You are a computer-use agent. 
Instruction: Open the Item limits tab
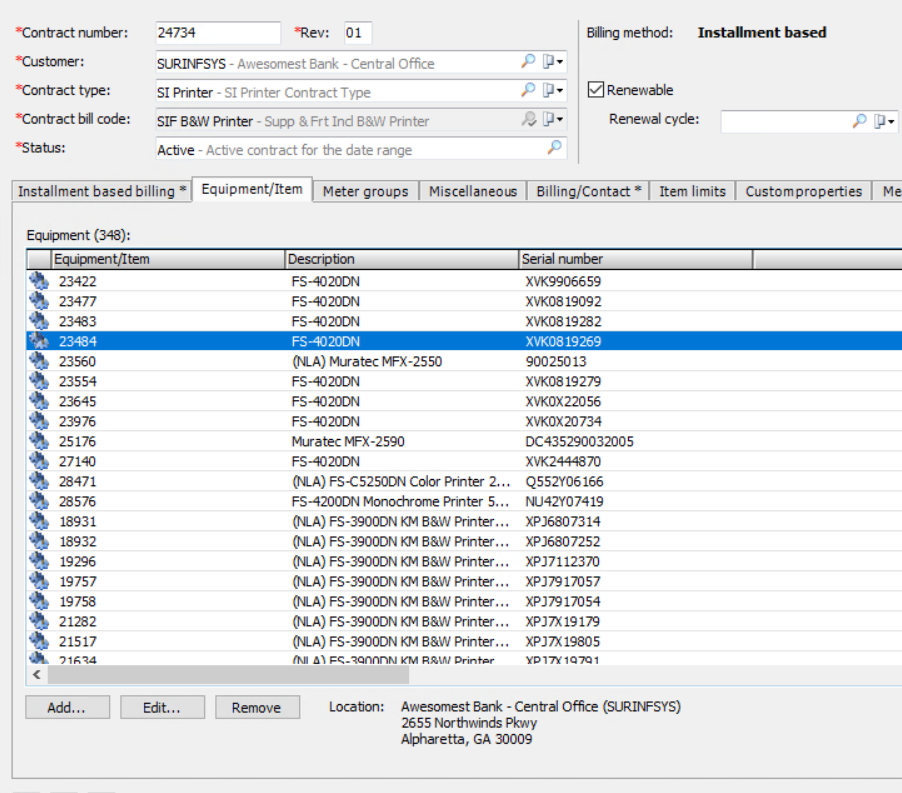tap(692, 191)
